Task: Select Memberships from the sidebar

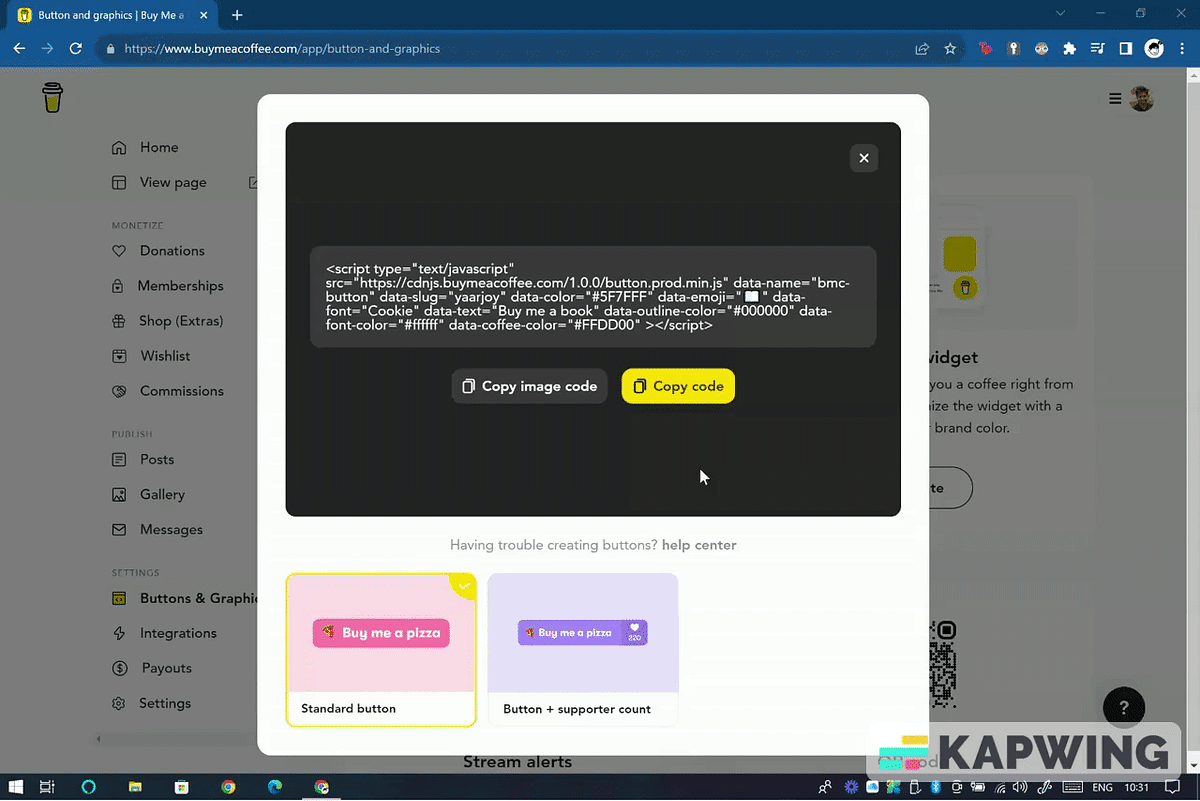Action: pyautogui.click(x=181, y=285)
